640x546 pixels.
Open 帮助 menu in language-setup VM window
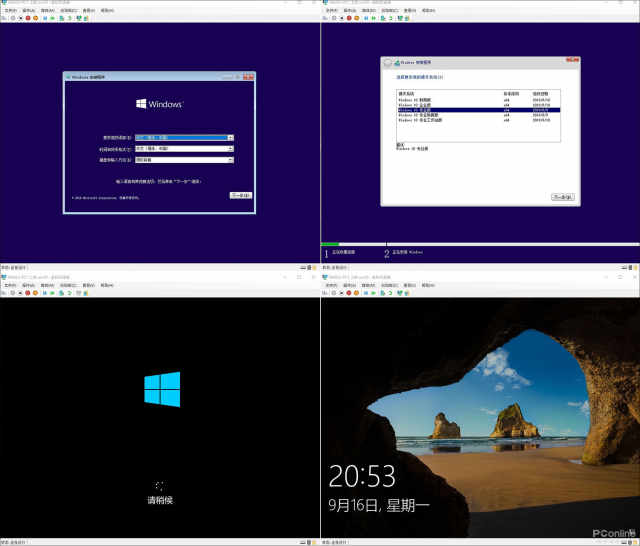107,10
